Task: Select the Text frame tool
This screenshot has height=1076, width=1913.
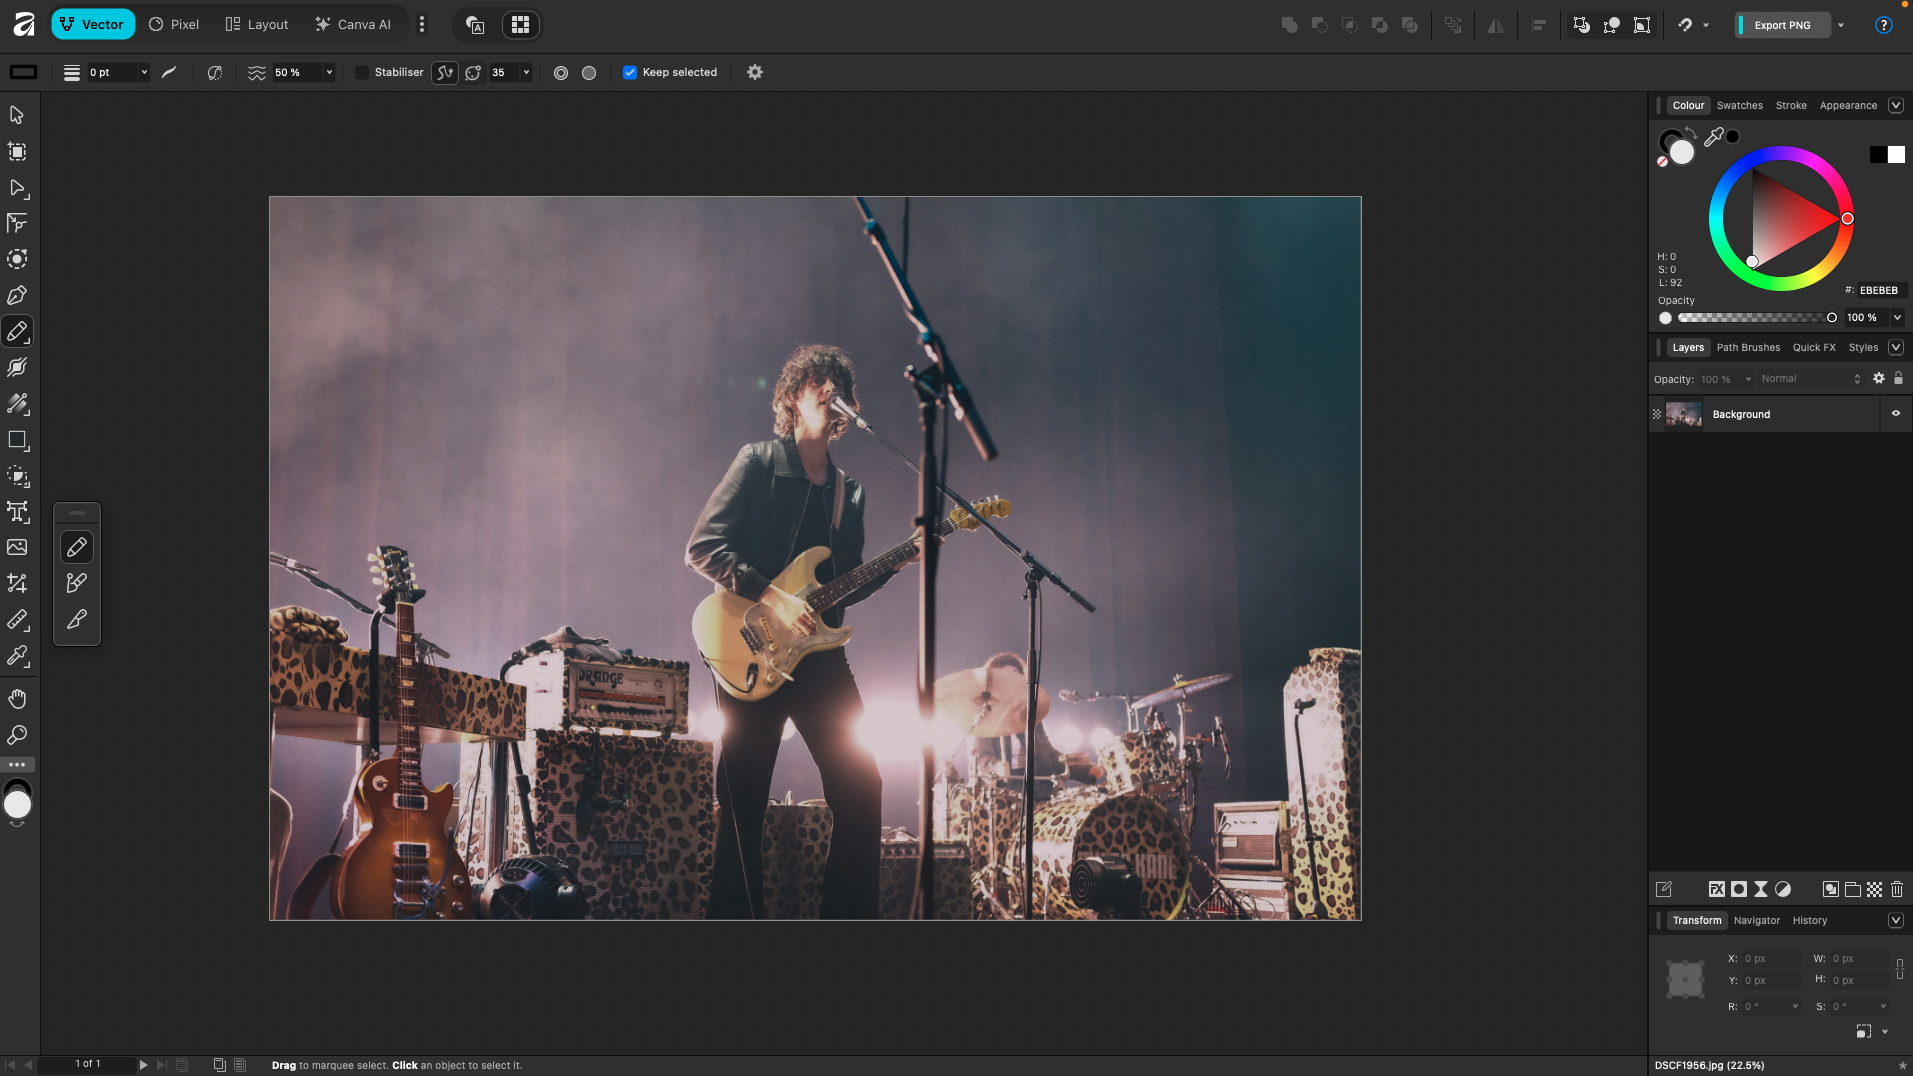Action: 17,512
